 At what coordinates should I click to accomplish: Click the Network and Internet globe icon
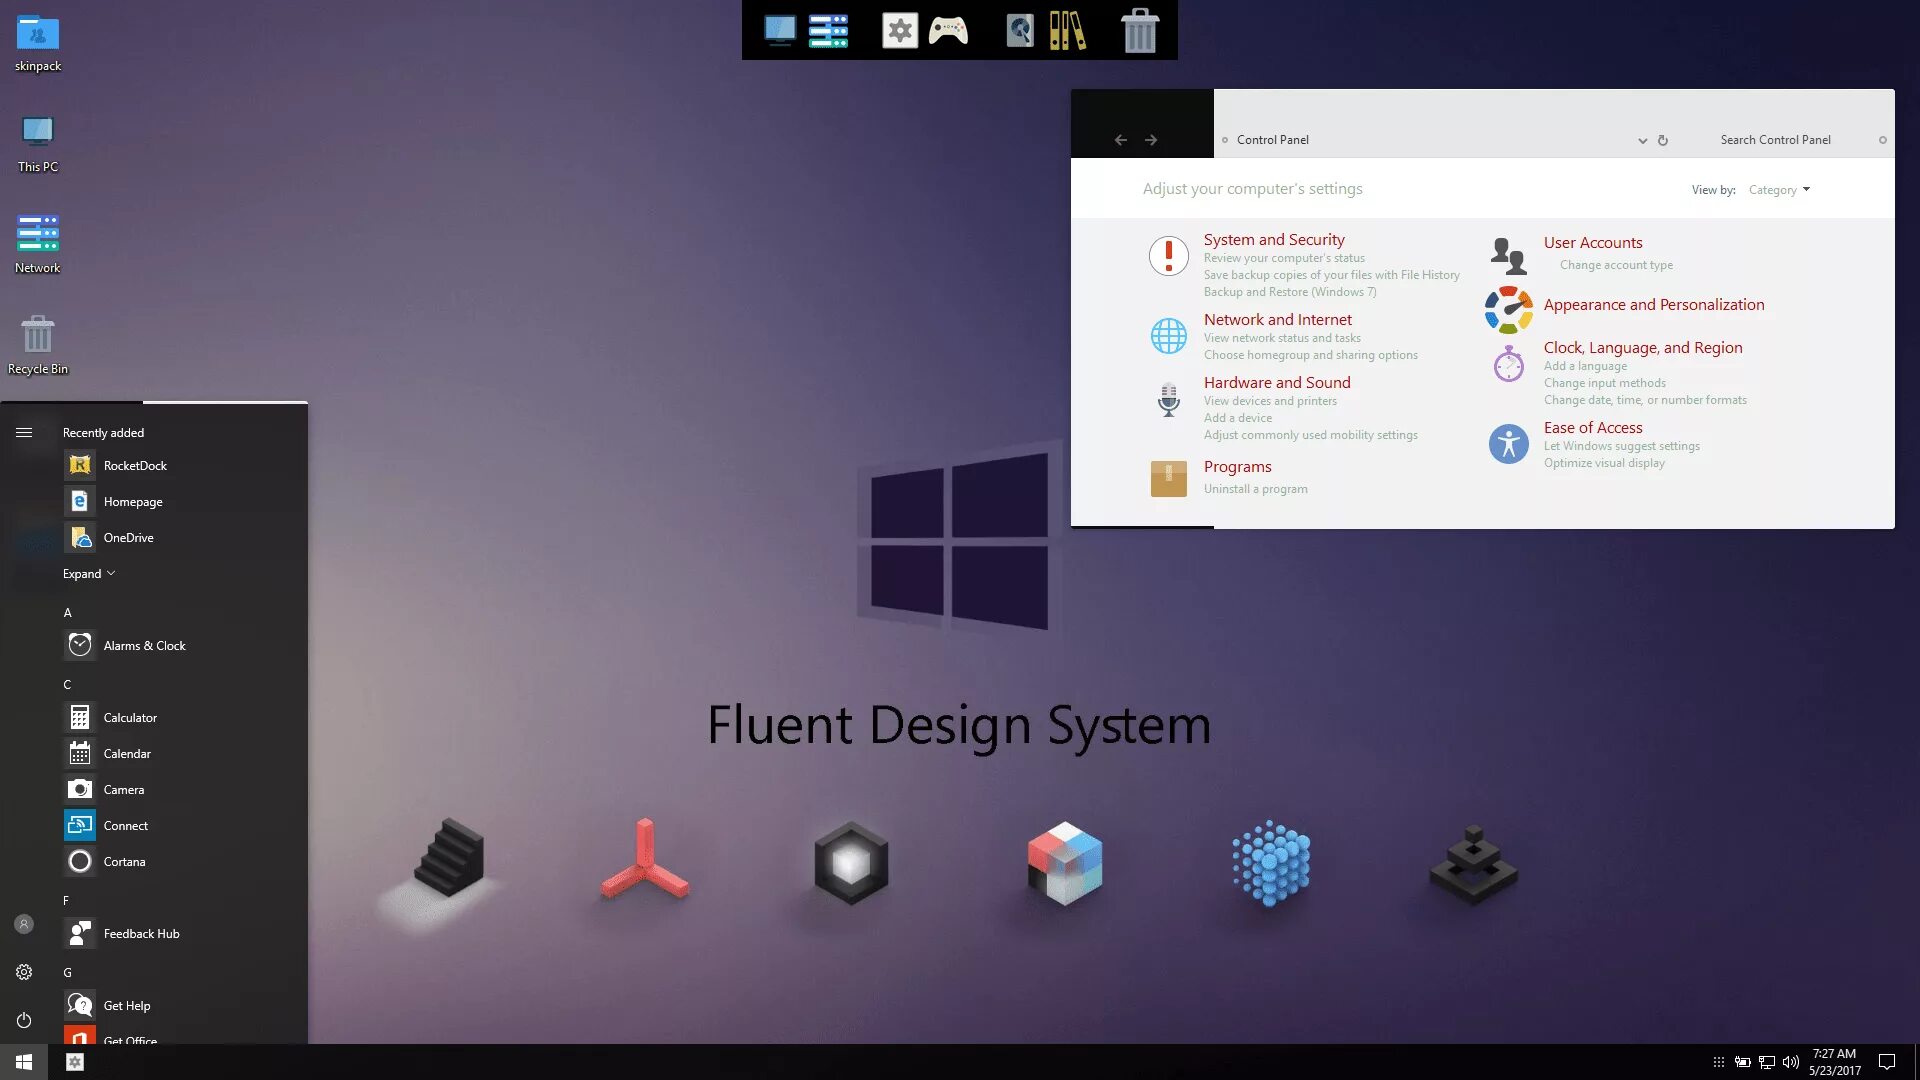pyautogui.click(x=1168, y=336)
